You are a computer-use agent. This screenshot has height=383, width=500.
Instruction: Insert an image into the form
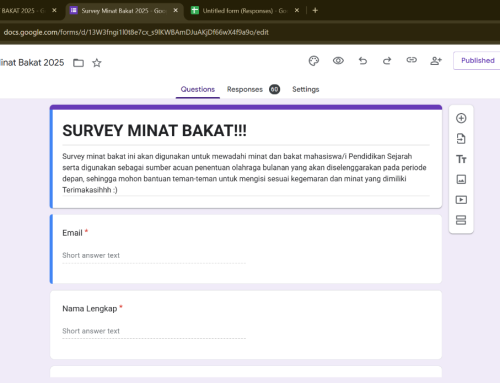pyautogui.click(x=461, y=179)
